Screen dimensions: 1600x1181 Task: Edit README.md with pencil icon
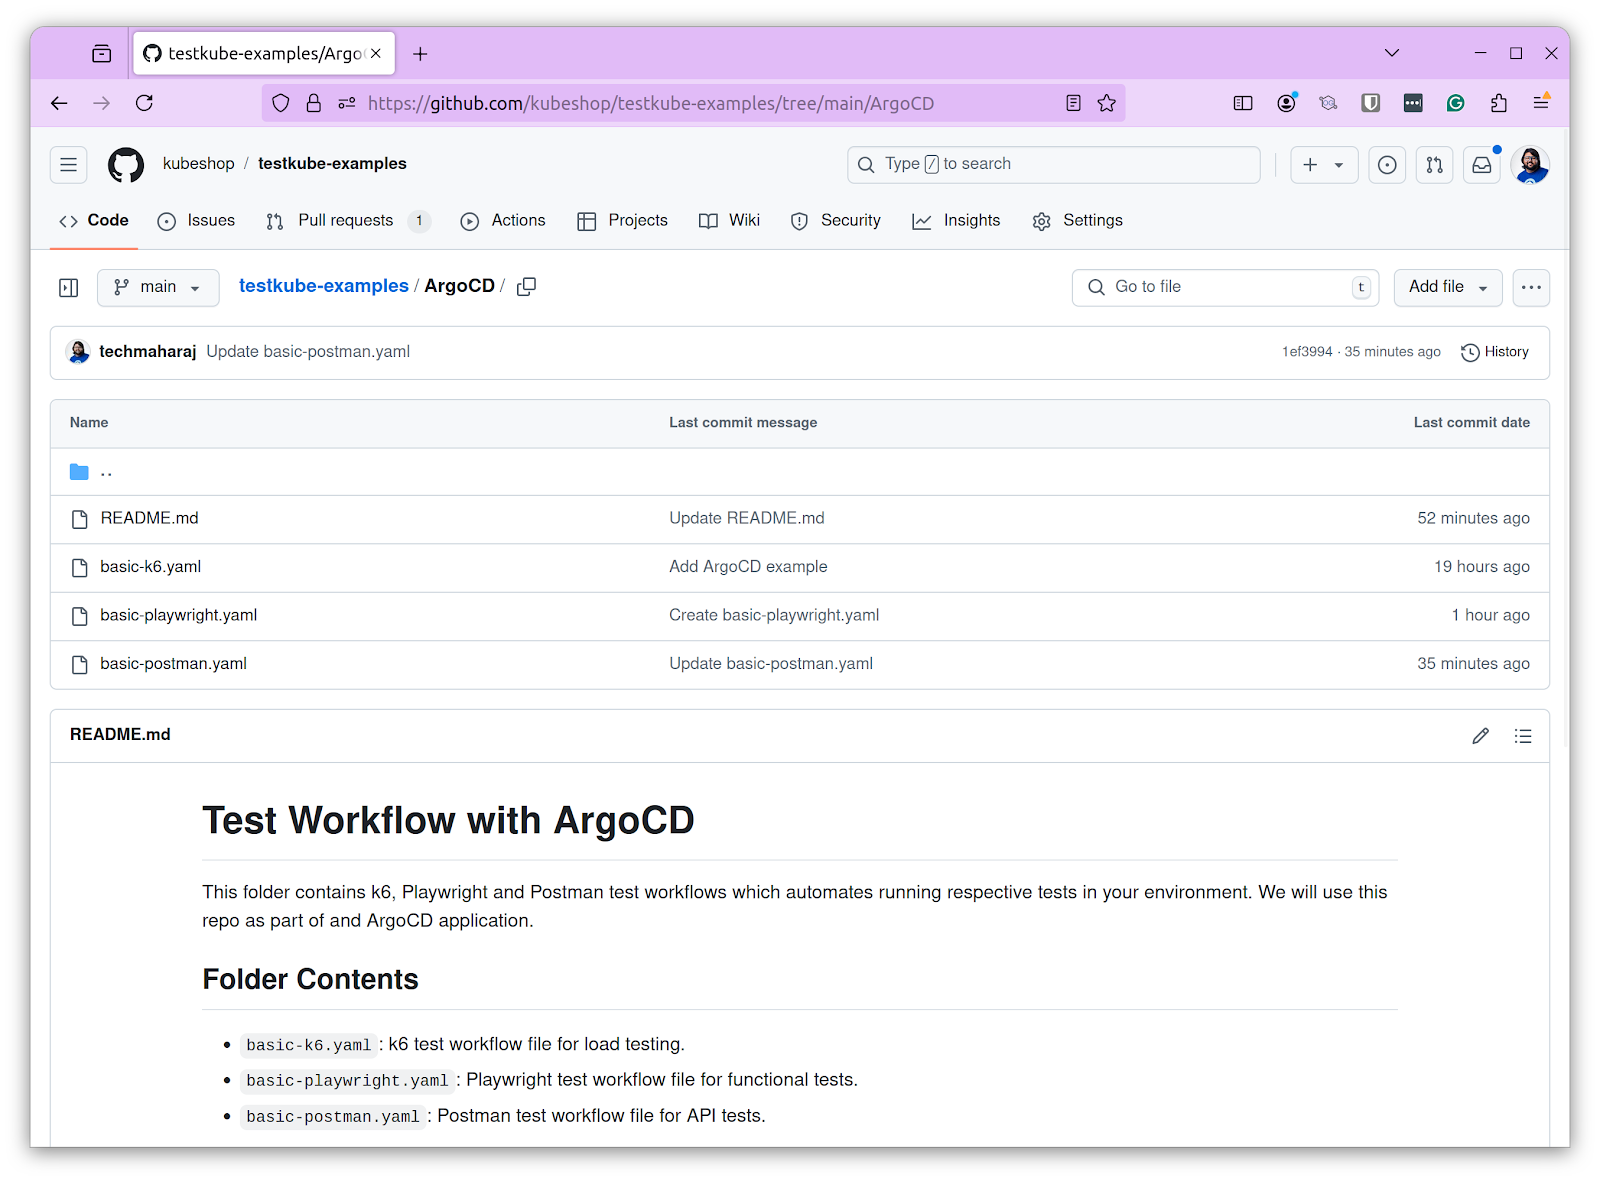(1481, 736)
